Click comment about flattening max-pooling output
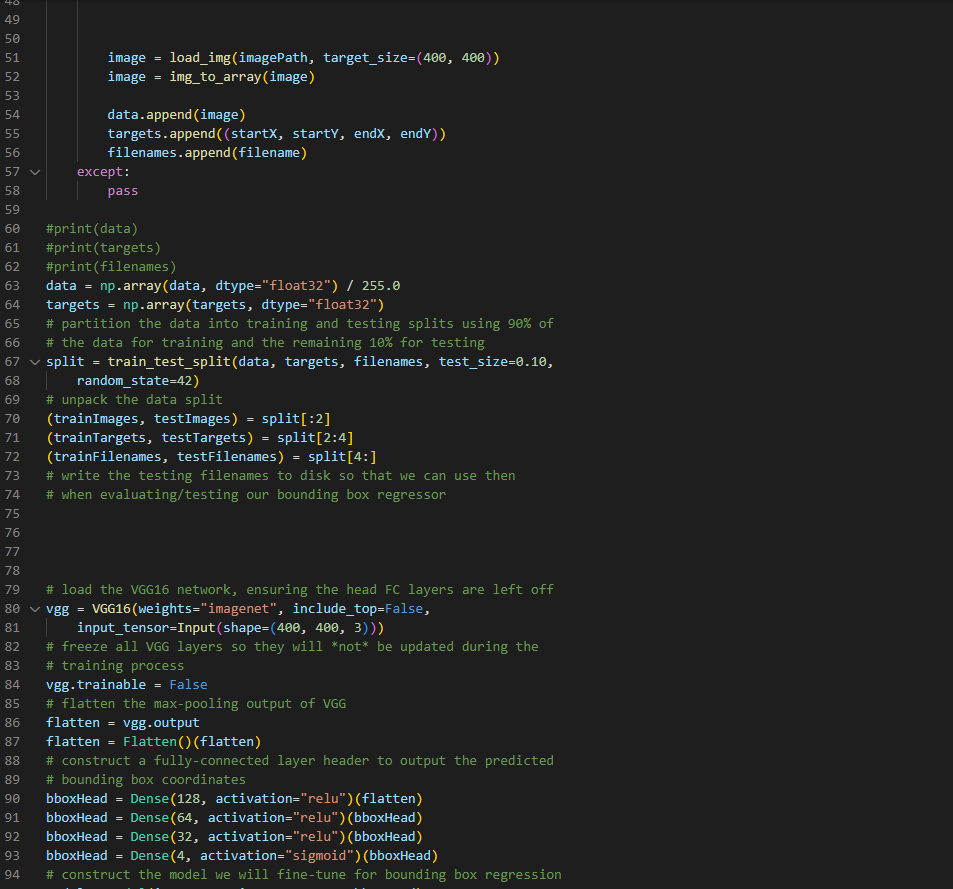 196,704
